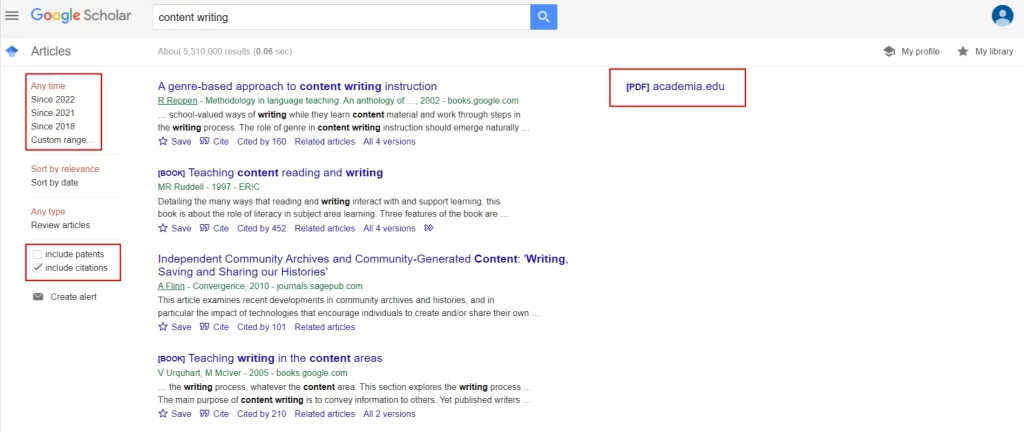Click the My profile link
This screenshot has height=432, width=1024.
(920, 52)
